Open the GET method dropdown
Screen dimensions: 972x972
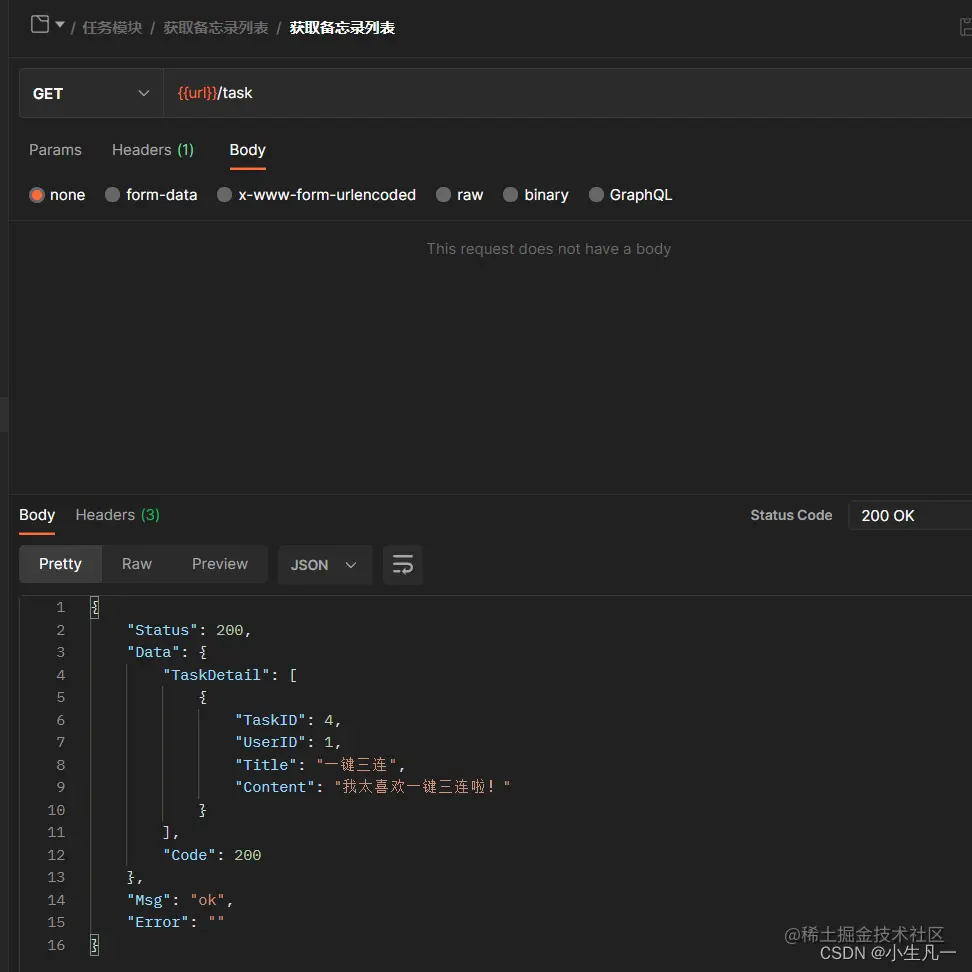91,94
